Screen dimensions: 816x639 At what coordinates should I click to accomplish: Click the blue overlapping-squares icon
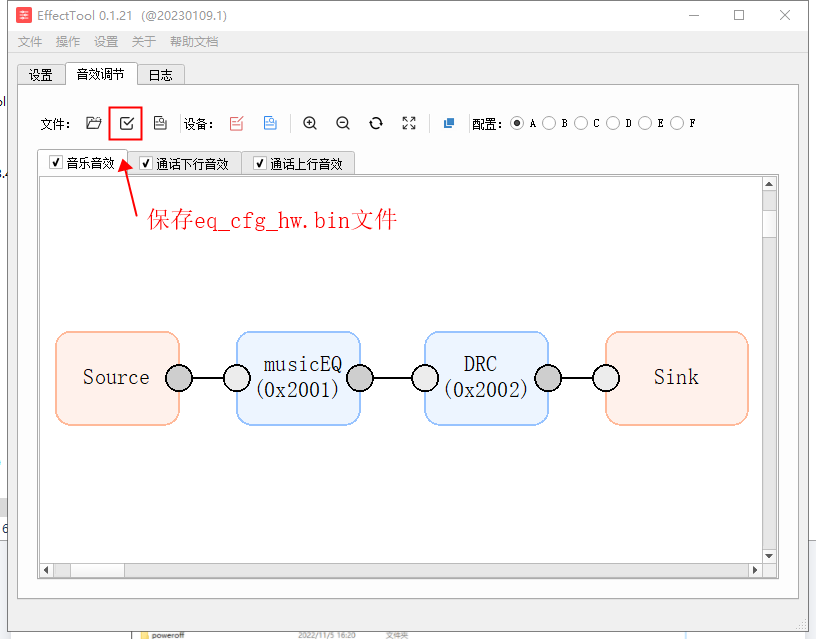coord(449,123)
